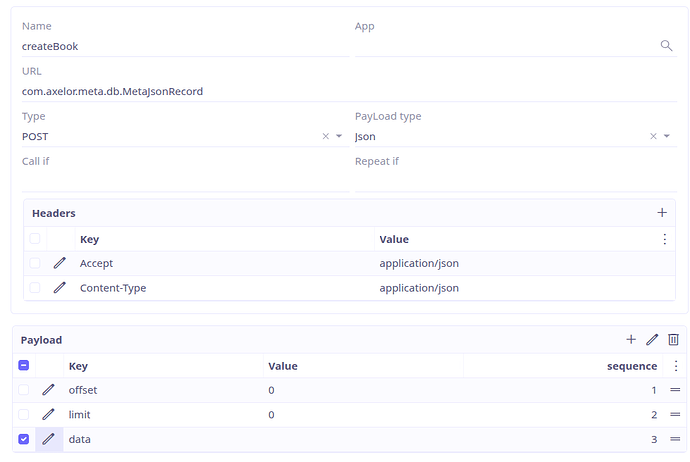Toggle the Payload select-all checkbox
Image resolution: width=690 pixels, height=462 pixels.
24,366
